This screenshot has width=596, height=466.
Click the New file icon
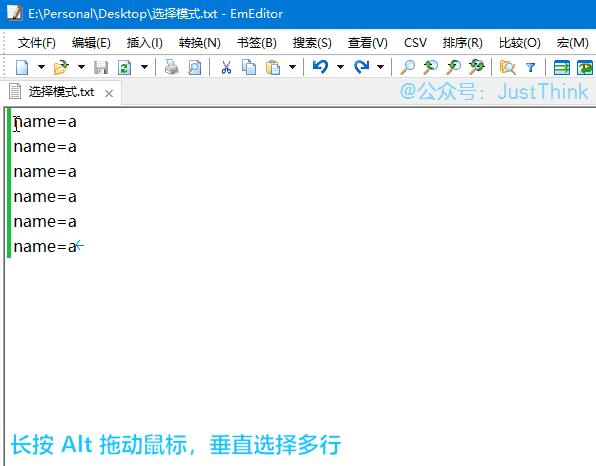[22, 67]
